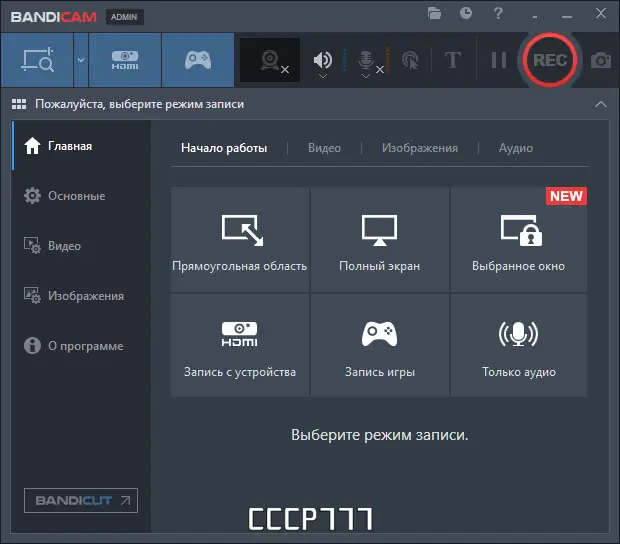Select screen recording mode in top toolbar

click(37, 60)
